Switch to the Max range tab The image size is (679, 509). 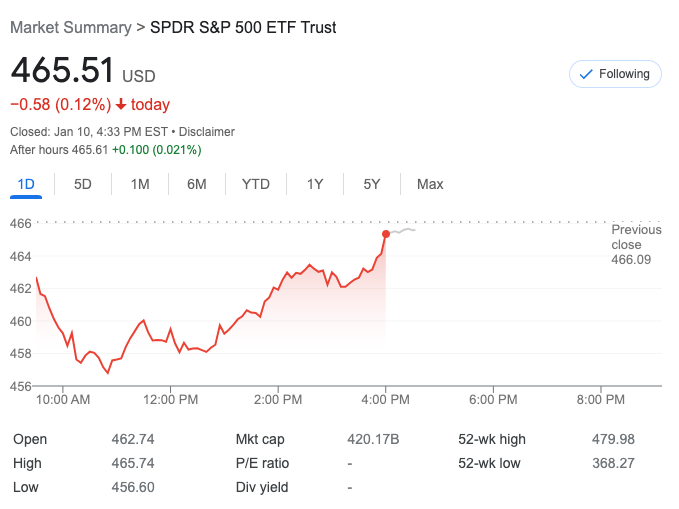430,184
